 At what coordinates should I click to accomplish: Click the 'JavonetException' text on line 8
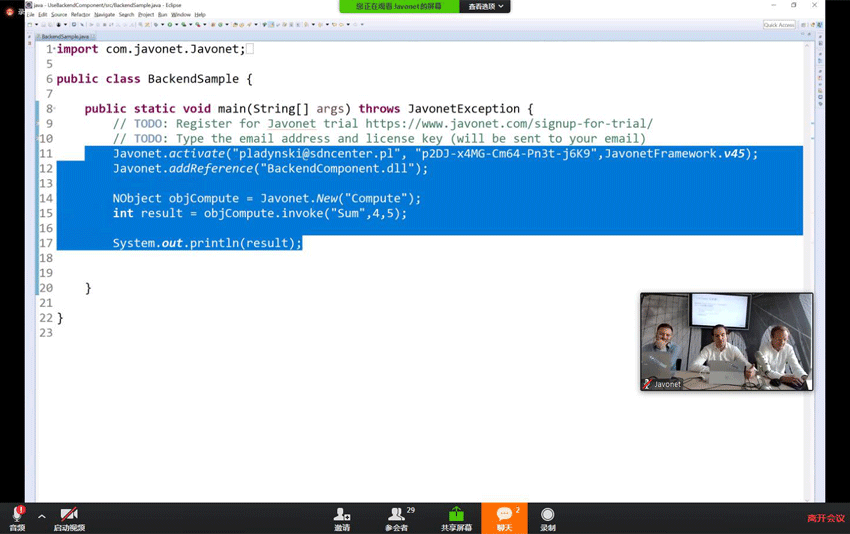point(463,109)
